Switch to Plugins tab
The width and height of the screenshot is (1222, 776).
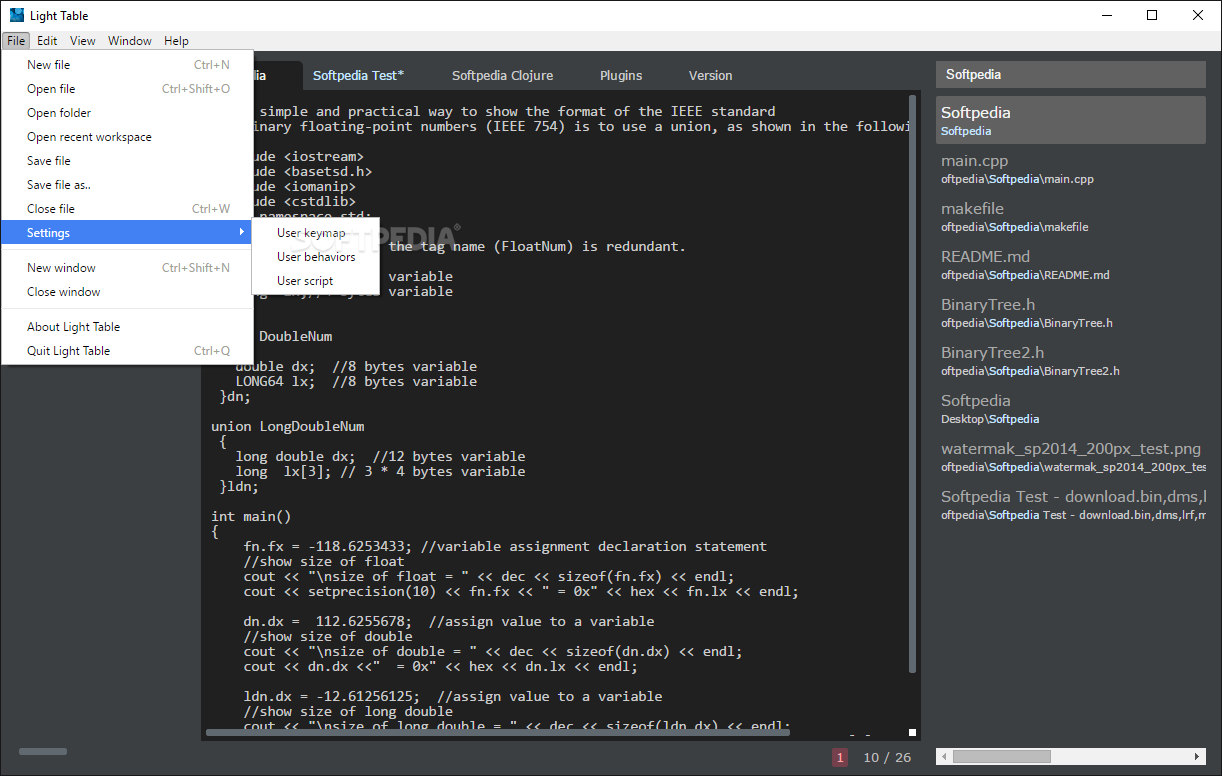(x=621, y=75)
